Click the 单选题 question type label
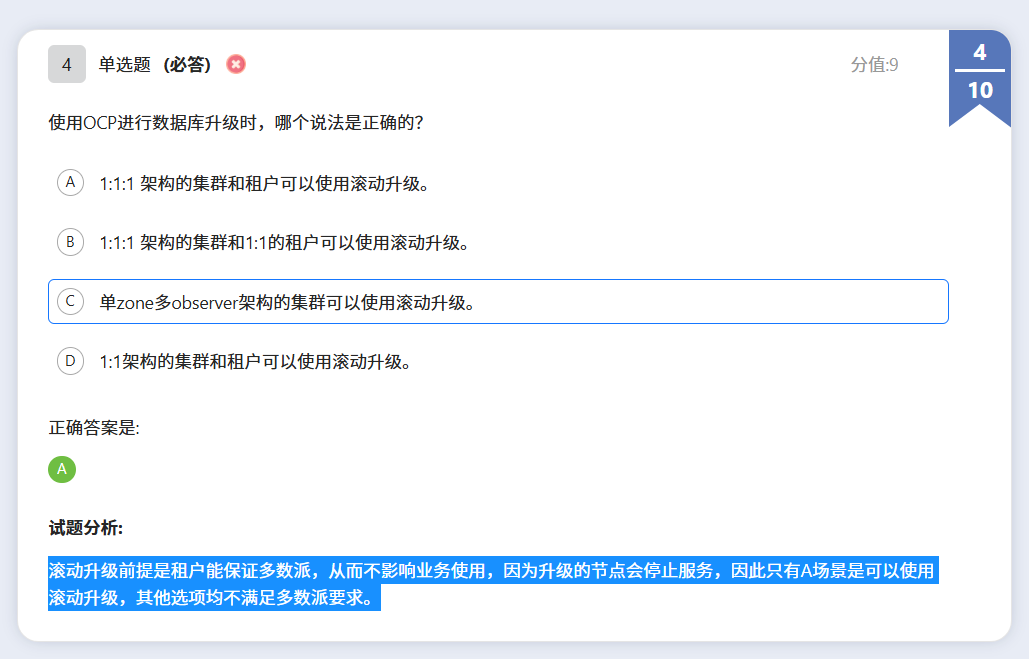 (124, 65)
